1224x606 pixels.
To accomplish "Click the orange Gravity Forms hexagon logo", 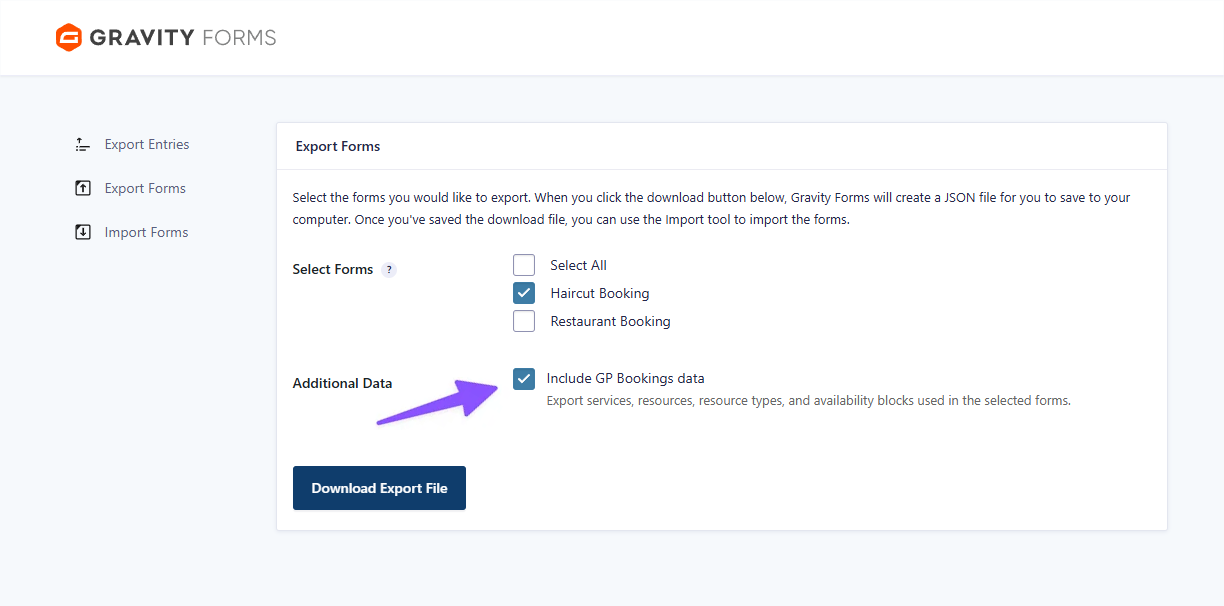I will point(68,38).
